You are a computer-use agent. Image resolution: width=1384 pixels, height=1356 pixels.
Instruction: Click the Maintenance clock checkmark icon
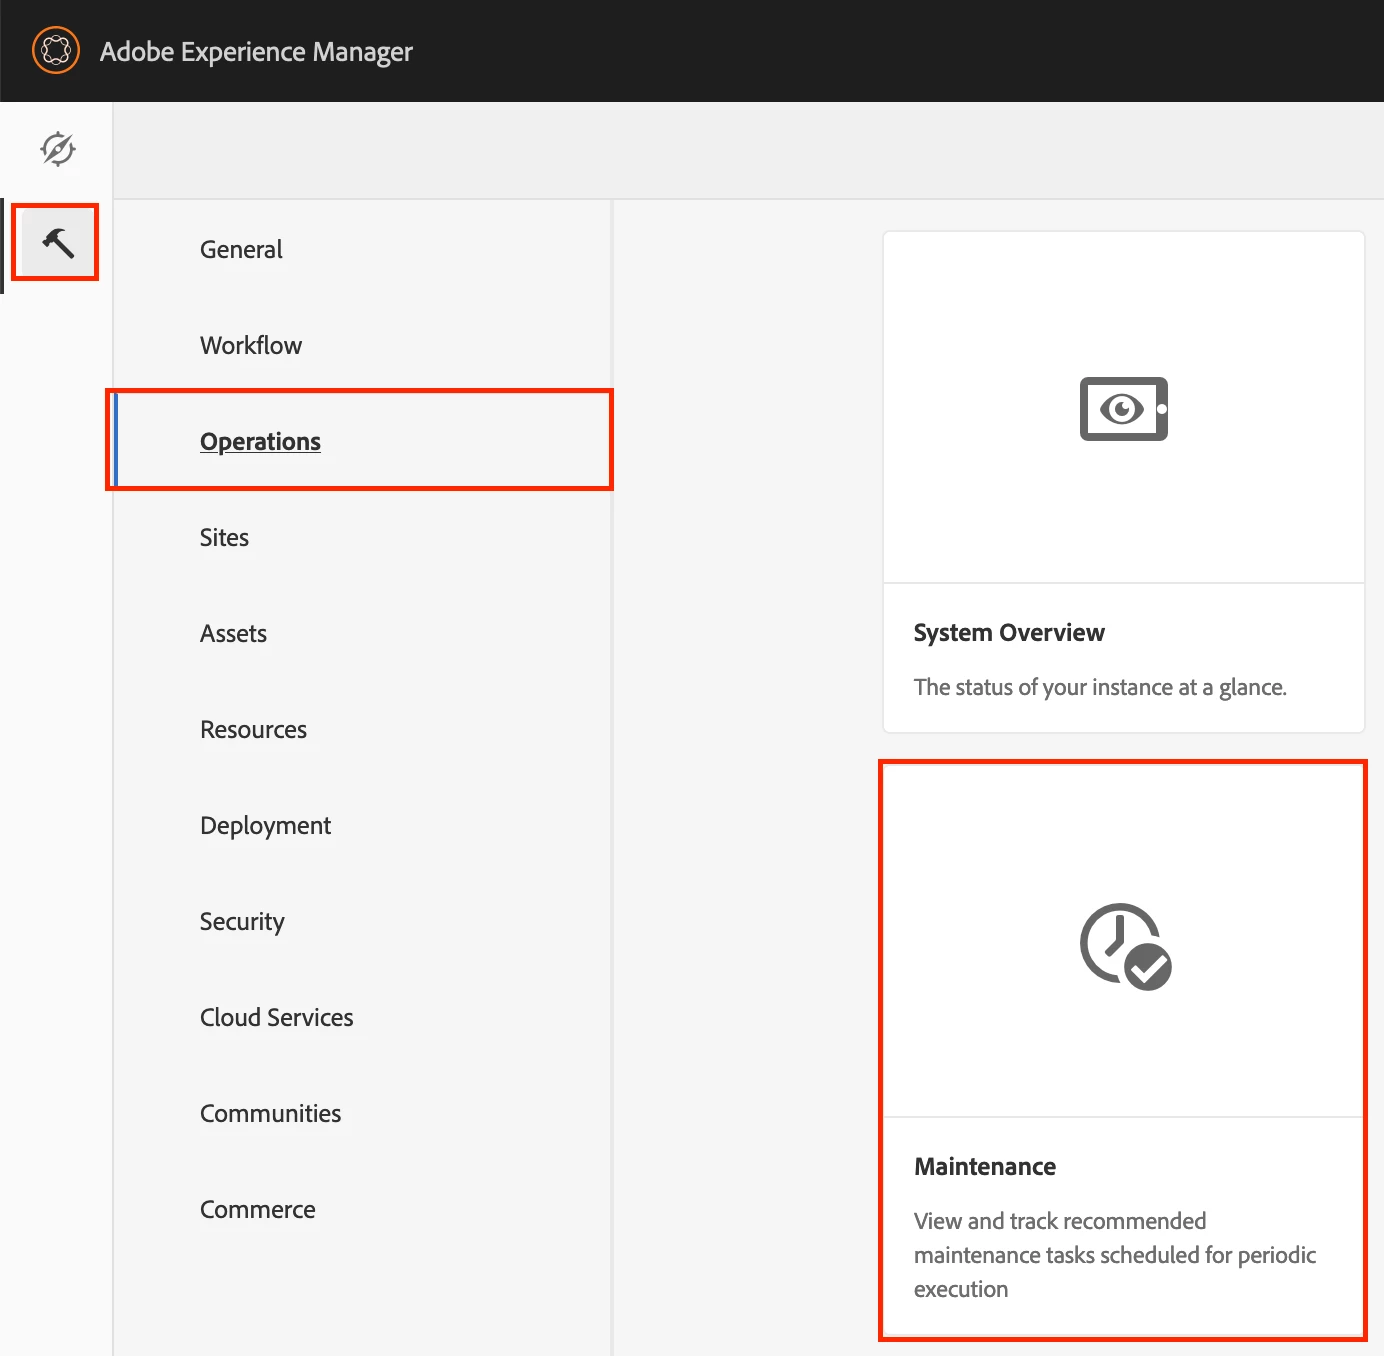click(1125, 946)
